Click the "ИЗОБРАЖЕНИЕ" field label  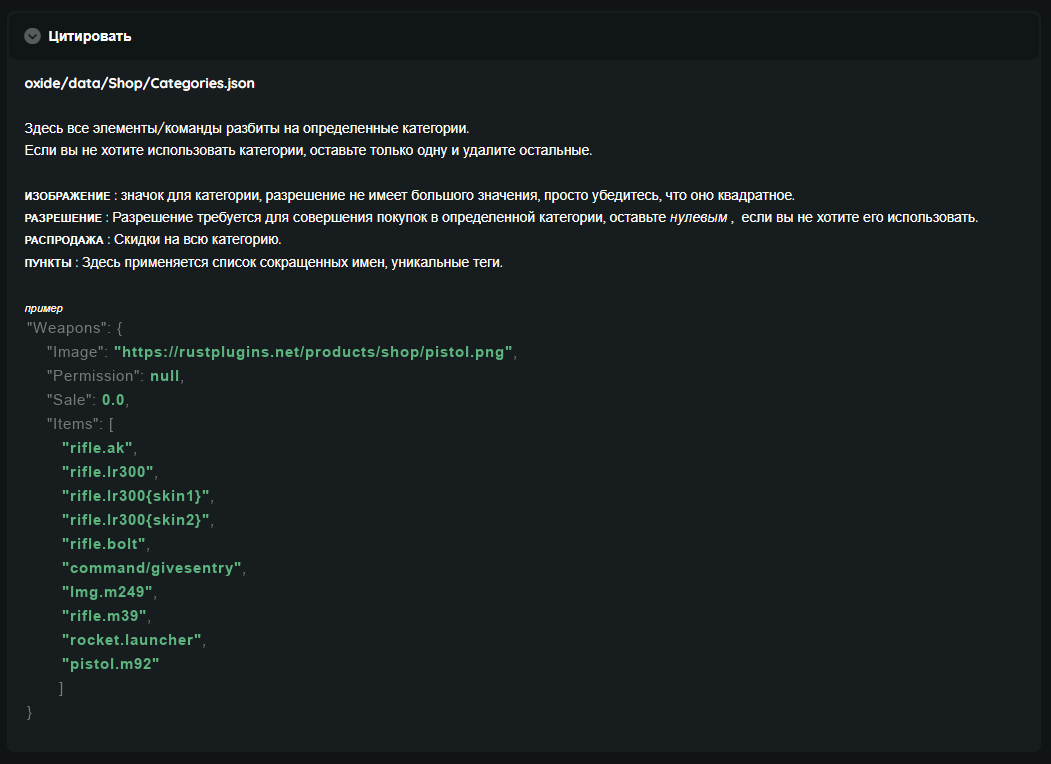click(x=67, y=196)
